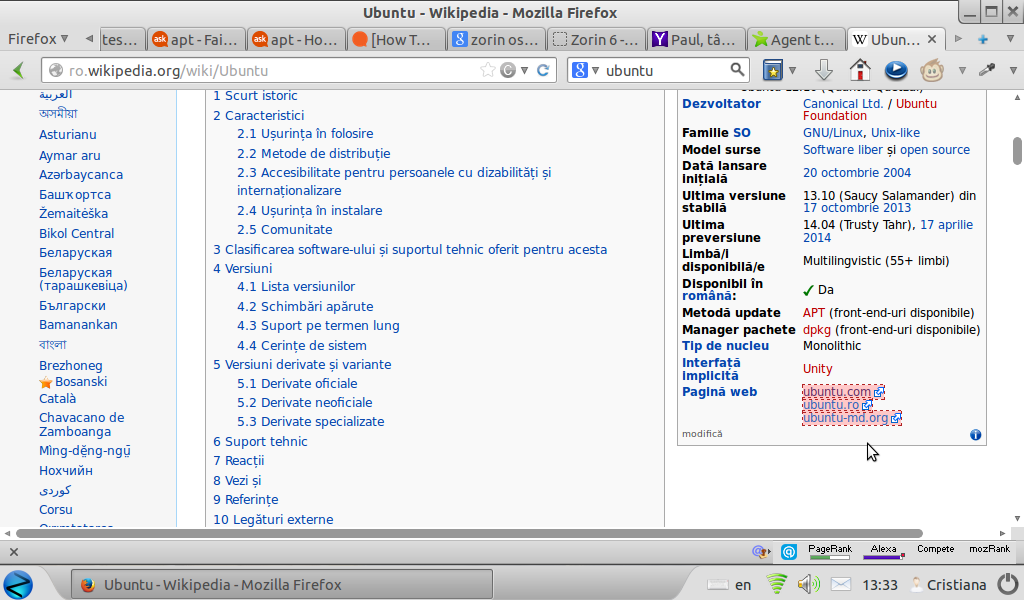Open the Unity interface link
1024x600 pixels.
818,369
